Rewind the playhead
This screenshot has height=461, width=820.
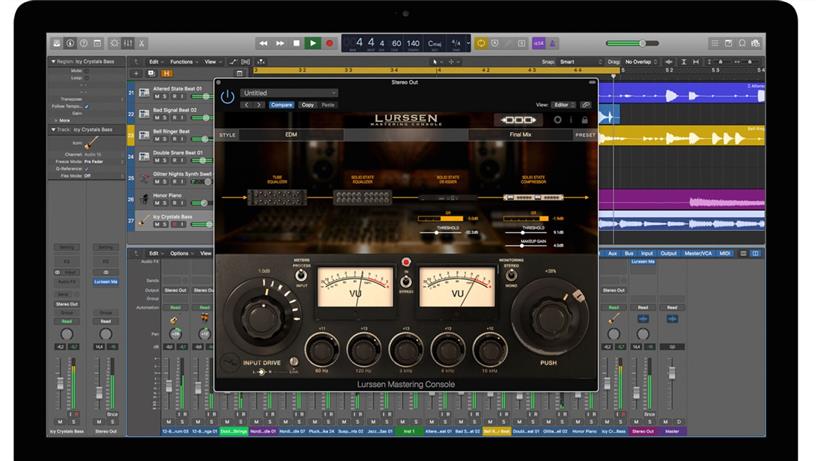[x=264, y=43]
